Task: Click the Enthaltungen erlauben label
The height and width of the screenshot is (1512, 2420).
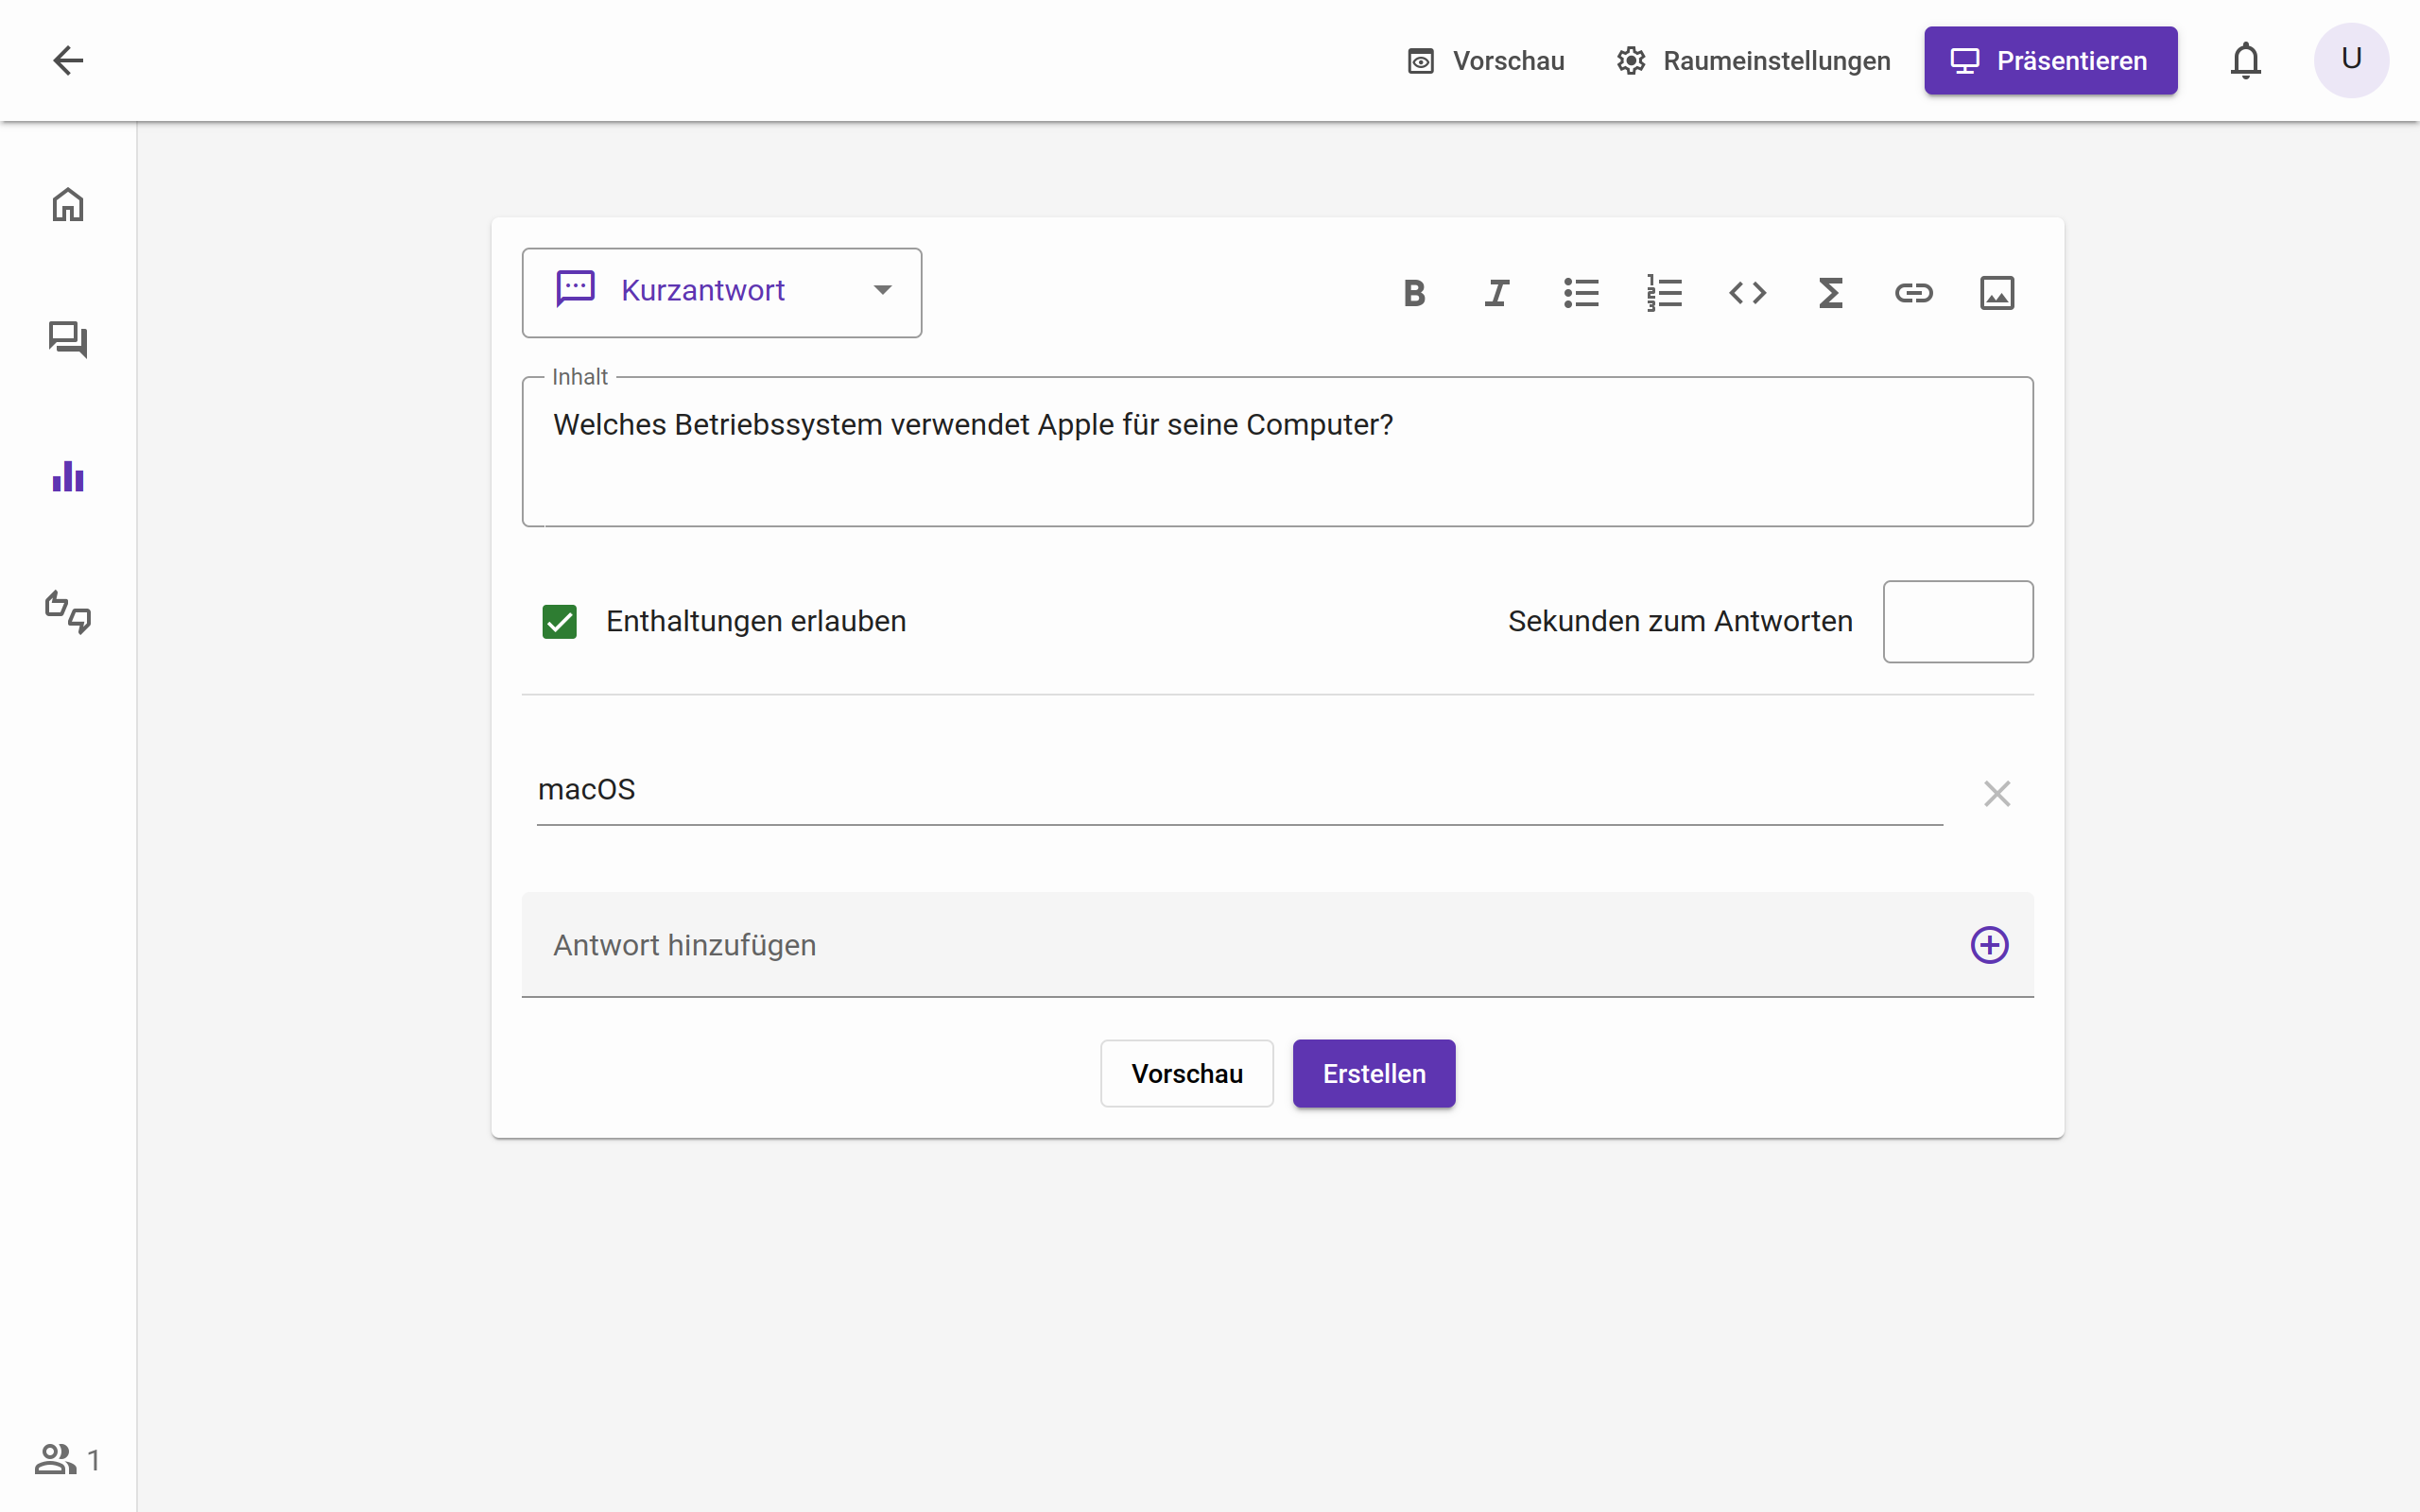Action: 755,621
